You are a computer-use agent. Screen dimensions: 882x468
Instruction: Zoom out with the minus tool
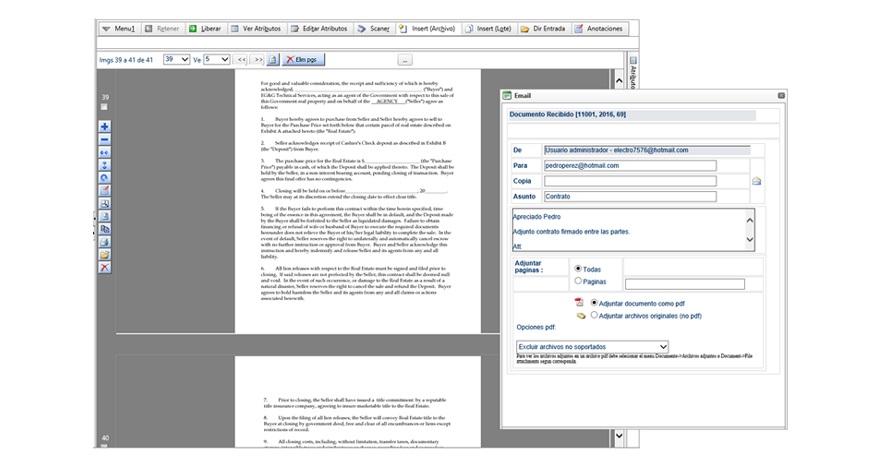[x=105, y=140]
